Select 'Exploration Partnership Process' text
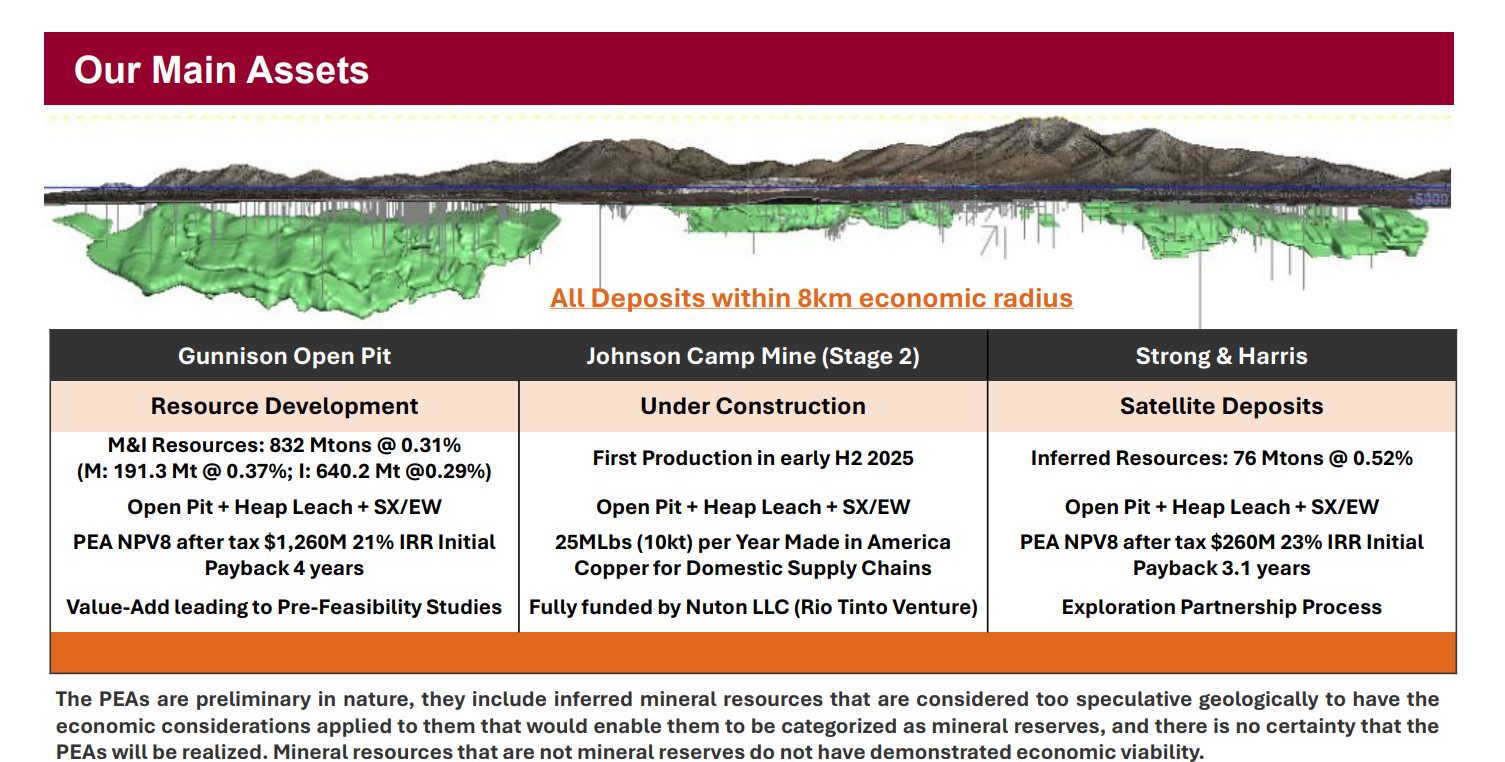This screenshot has height=762, width=1505. coord(1221,607)
